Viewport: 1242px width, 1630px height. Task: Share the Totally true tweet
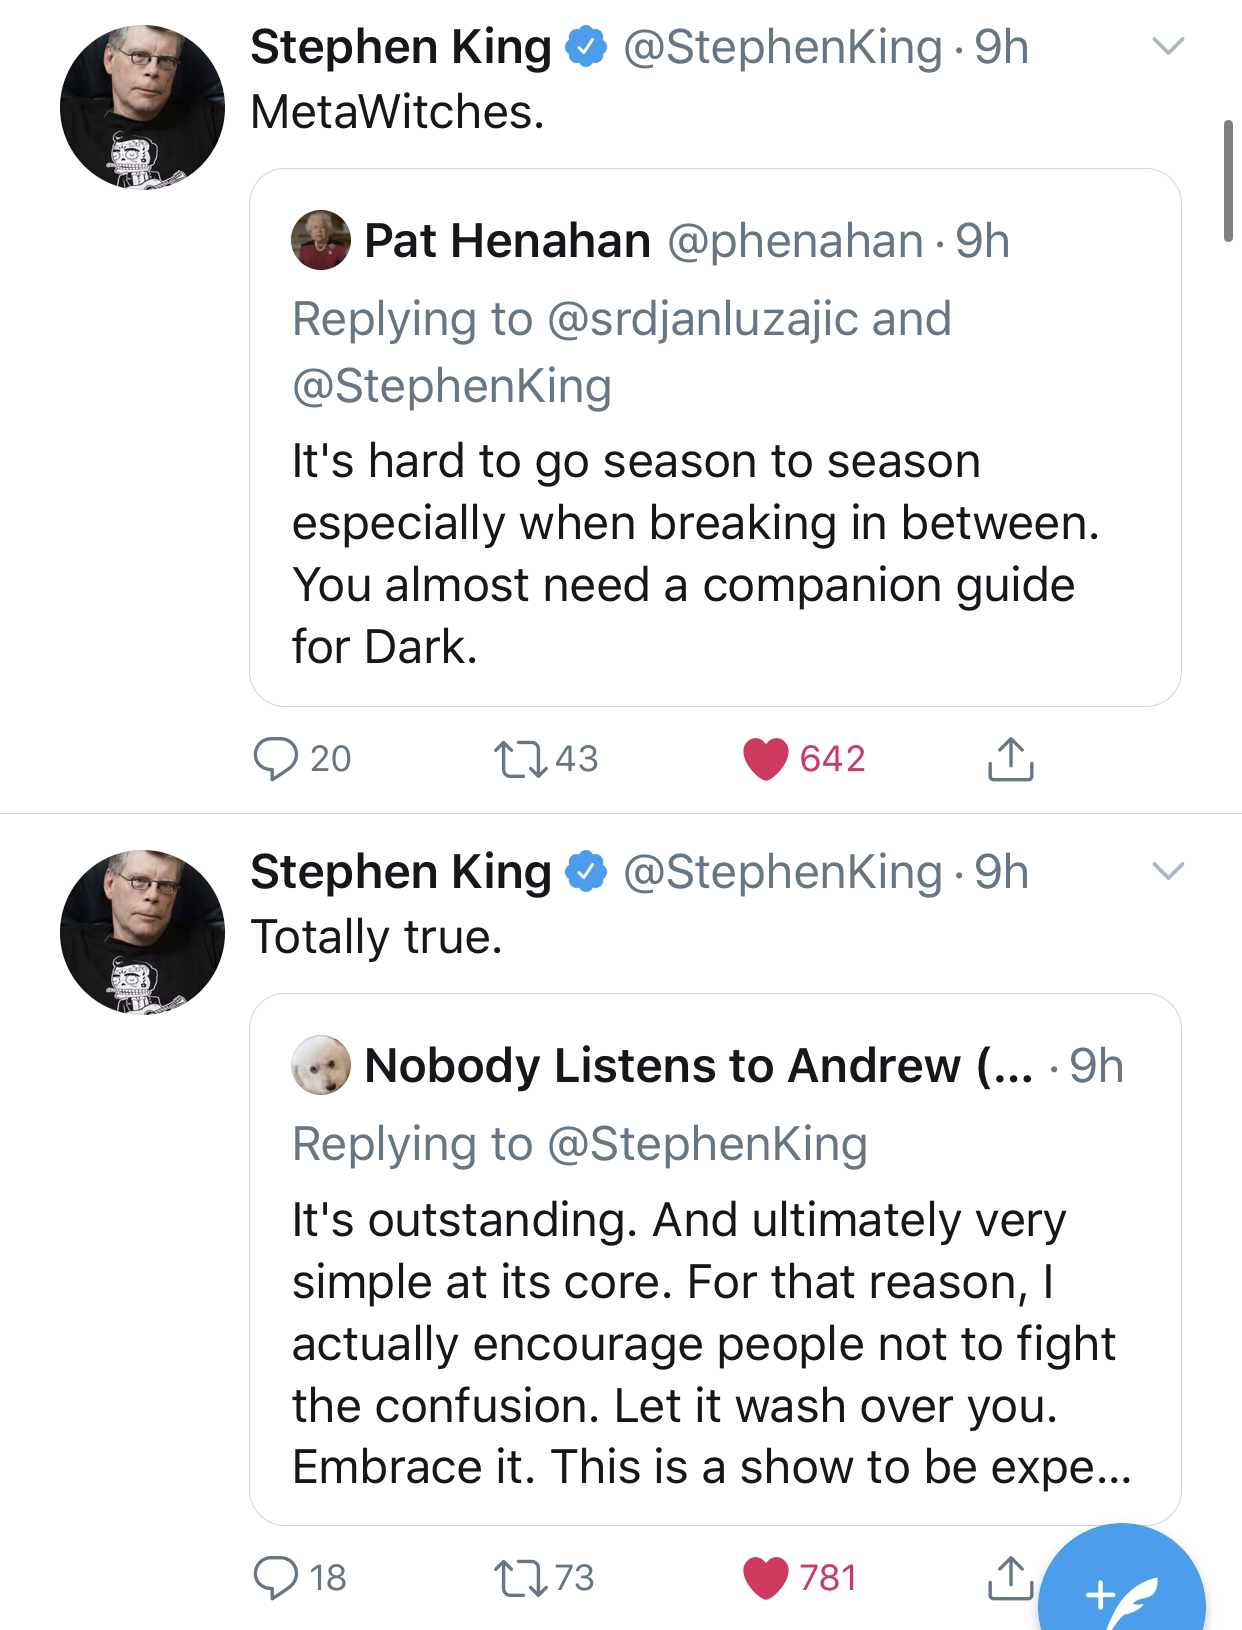(1010, 1577)
